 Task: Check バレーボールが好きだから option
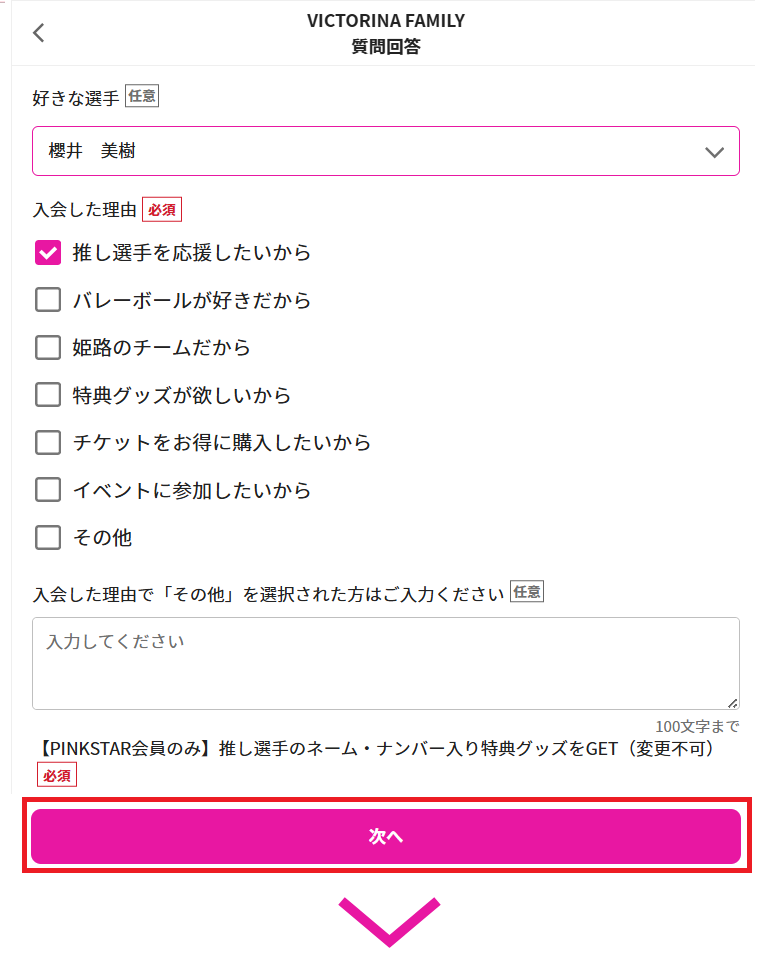pos(48,300)
